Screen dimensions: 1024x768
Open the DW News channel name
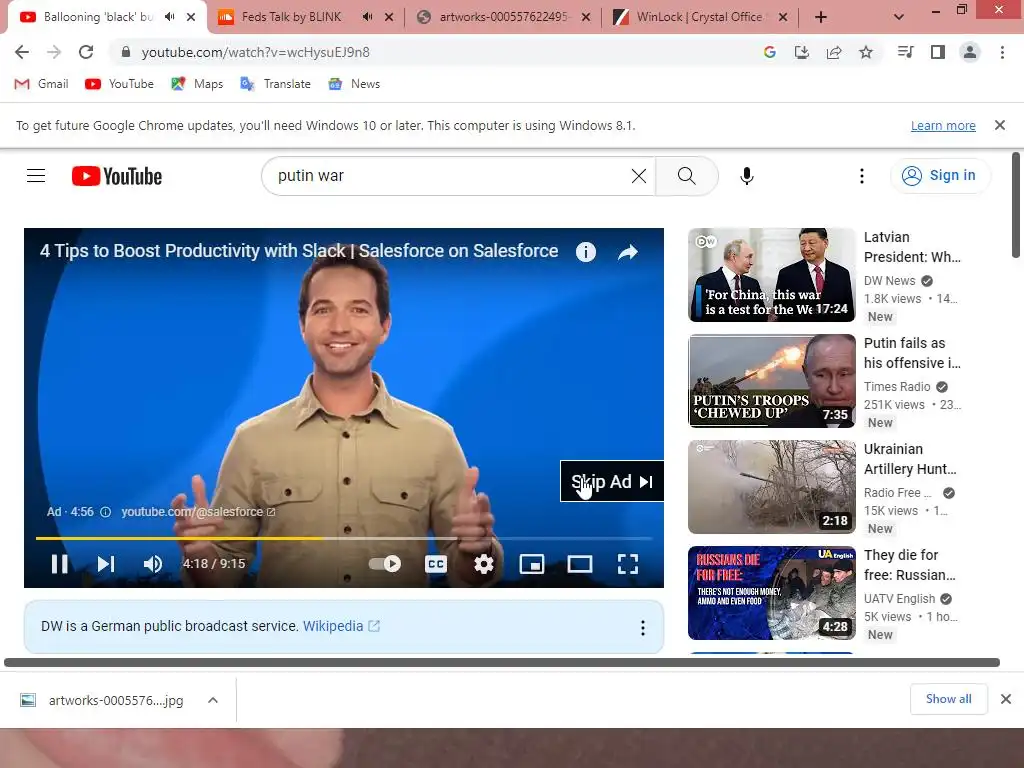pos(889,281)
